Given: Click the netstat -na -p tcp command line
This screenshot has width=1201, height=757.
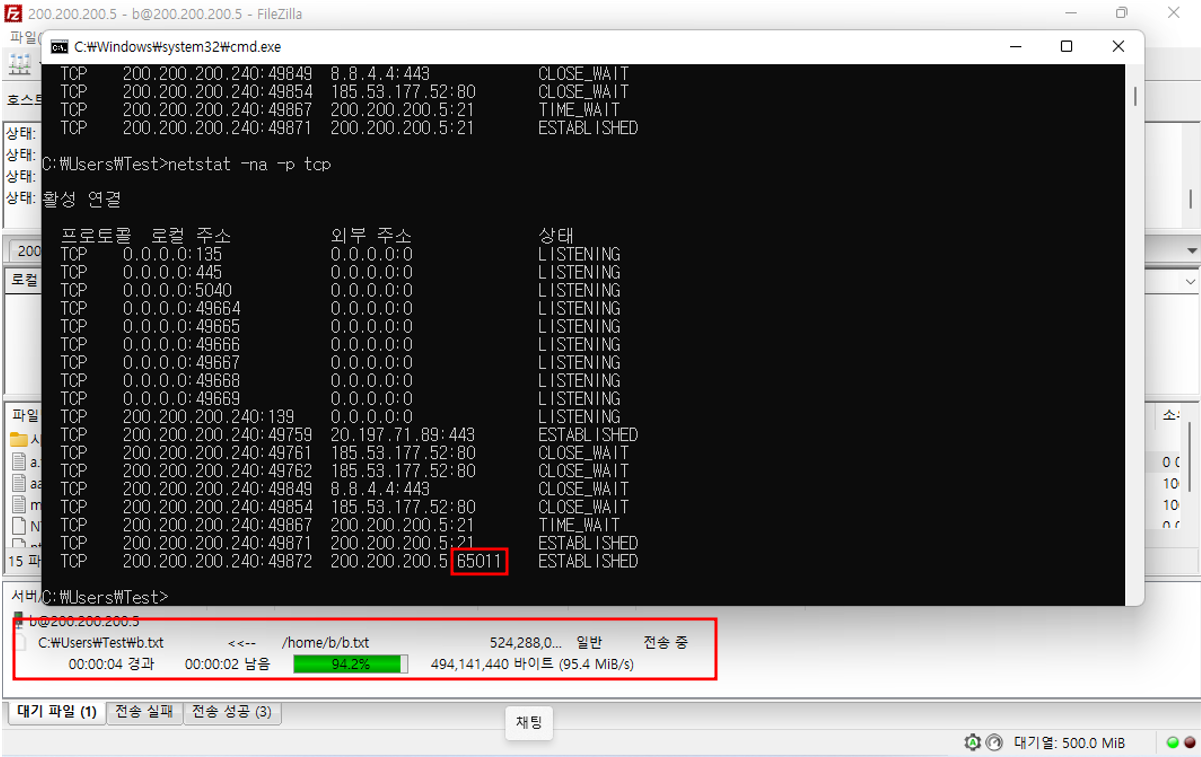Looking at the screenshot, I should (x=250, y=164).
